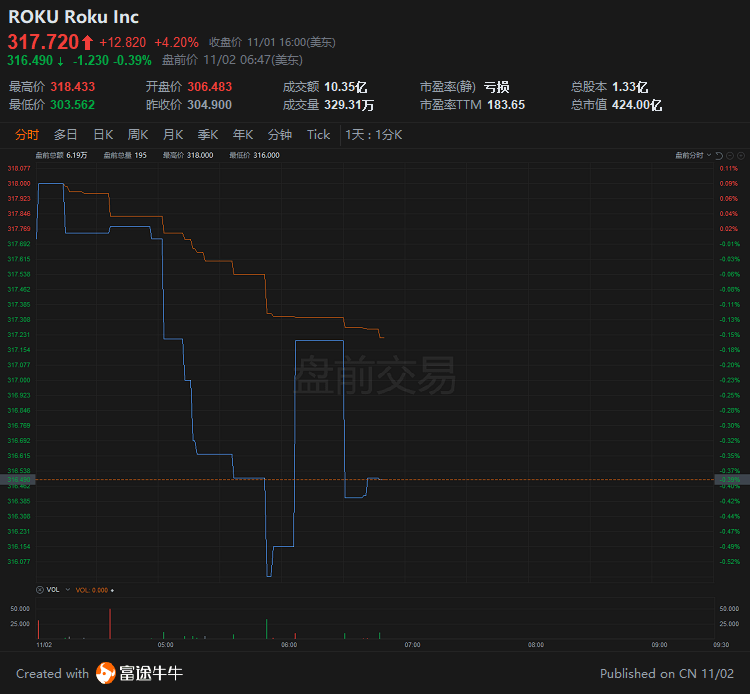Select the 周K chart tab
This screenshot has width=750, height=694.
[x=138, y=135]
